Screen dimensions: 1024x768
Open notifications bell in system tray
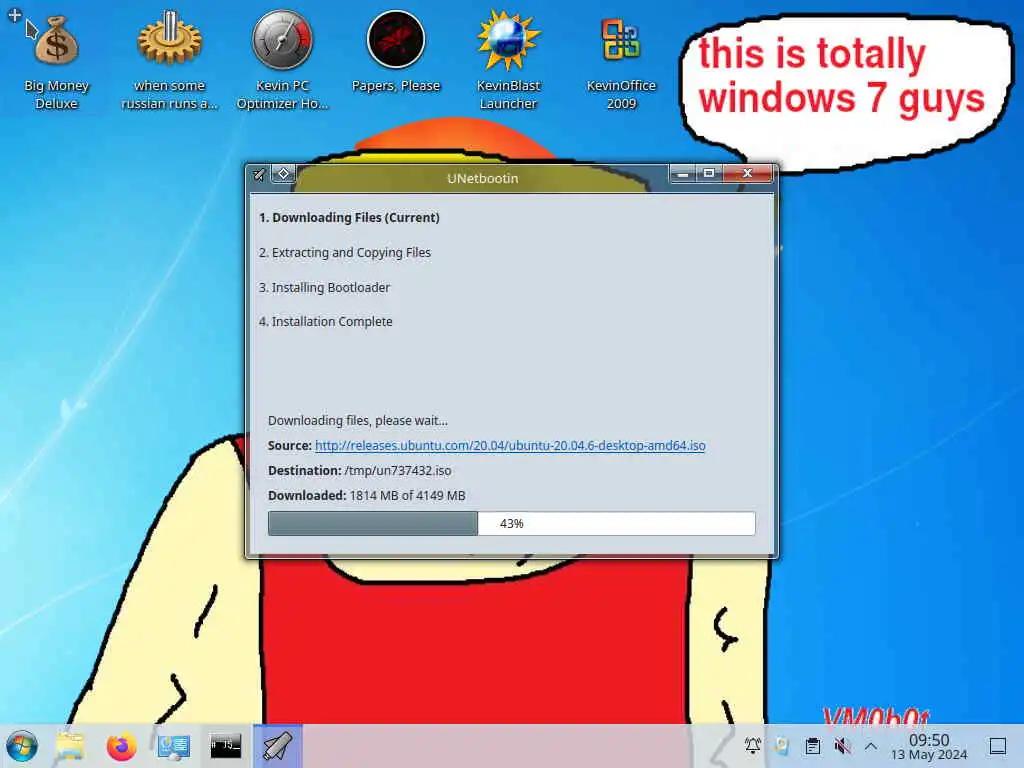click(752, 746)
